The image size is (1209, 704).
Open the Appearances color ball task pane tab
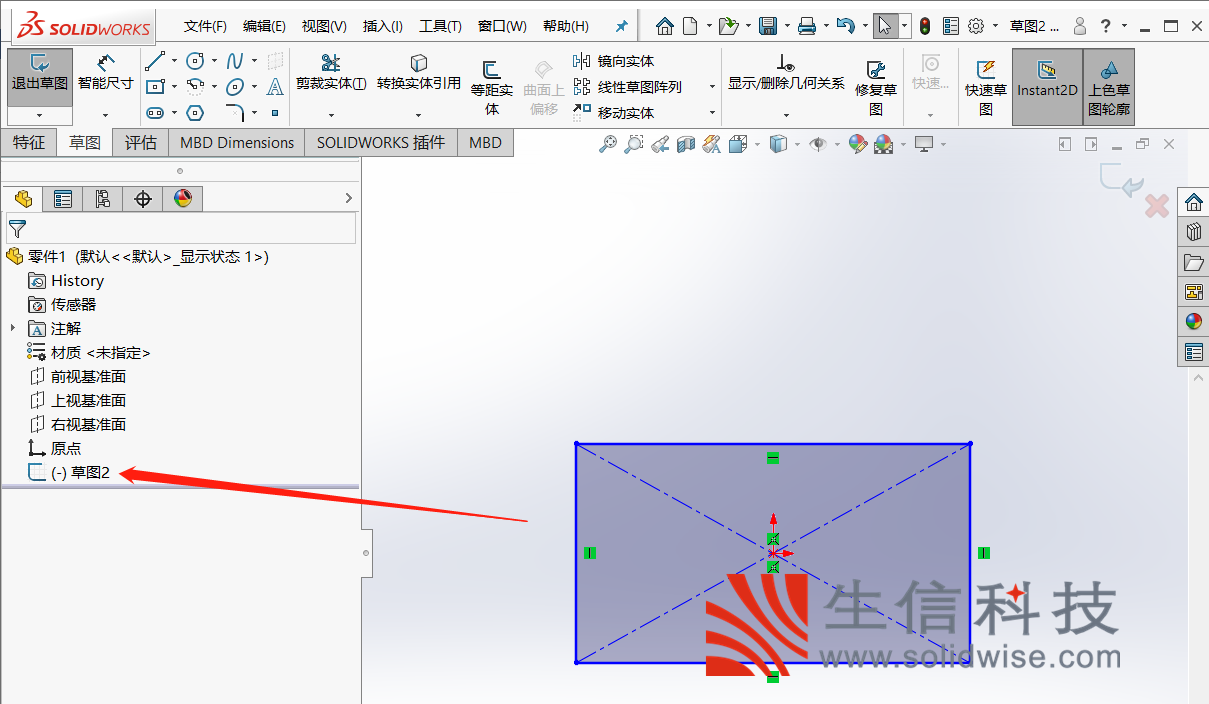(1193, 321)
